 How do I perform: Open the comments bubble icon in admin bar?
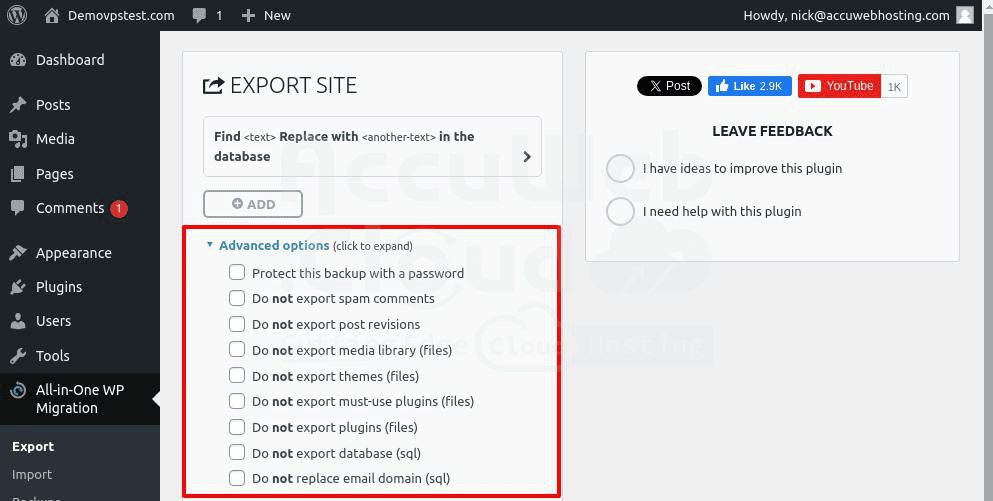pyautogui.click(x=198, y=15)
